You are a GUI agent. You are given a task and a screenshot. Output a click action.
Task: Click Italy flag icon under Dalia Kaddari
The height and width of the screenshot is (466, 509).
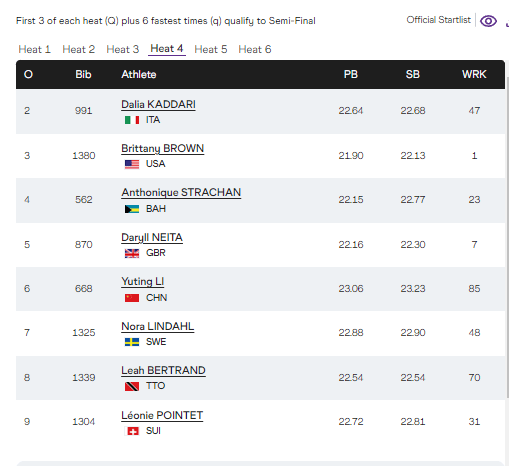132,120
